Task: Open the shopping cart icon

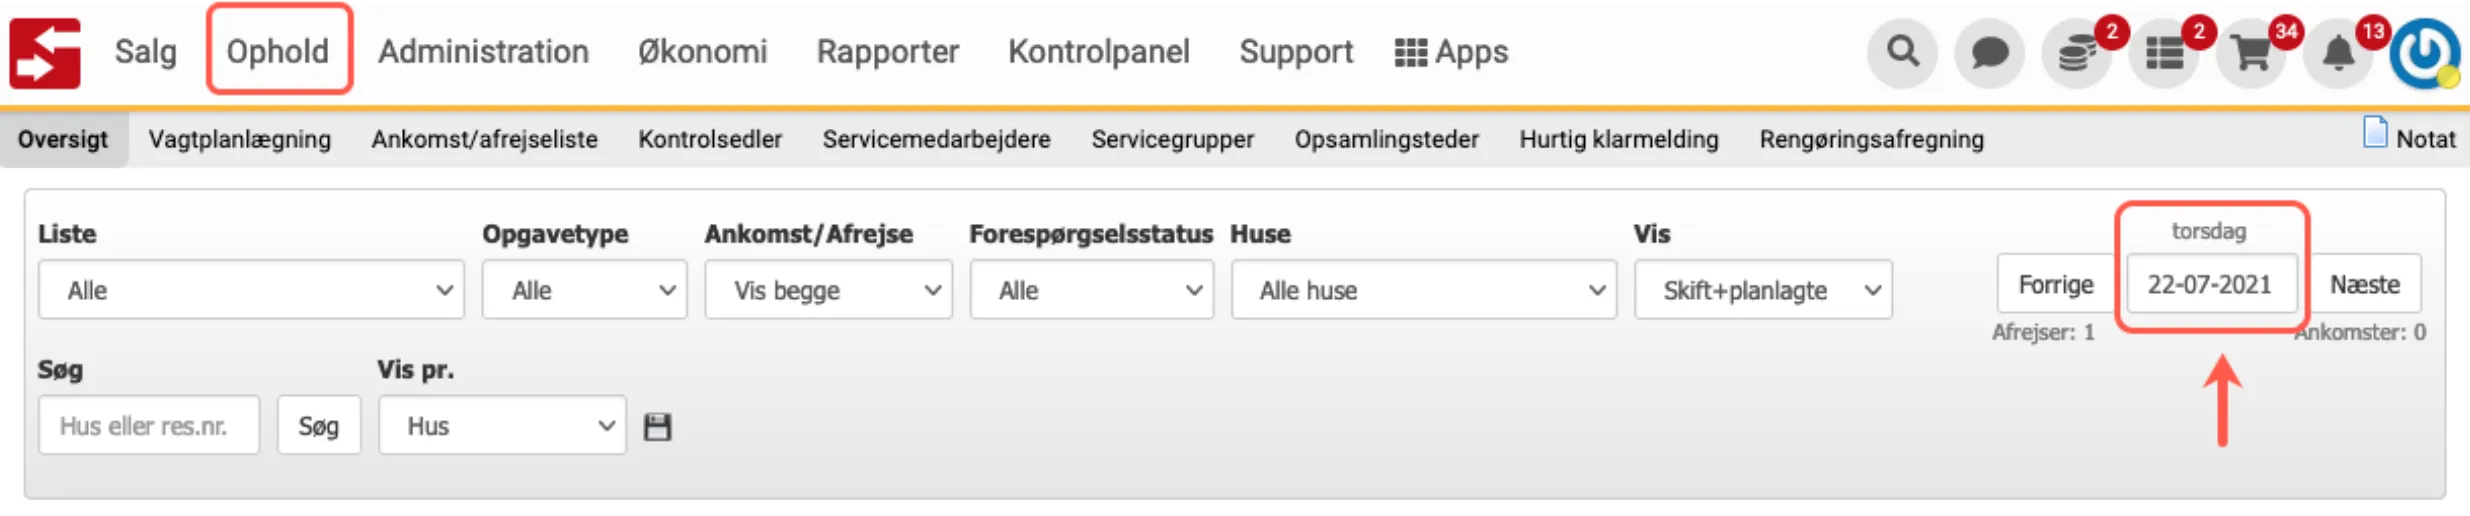Action: [2251, 52]
